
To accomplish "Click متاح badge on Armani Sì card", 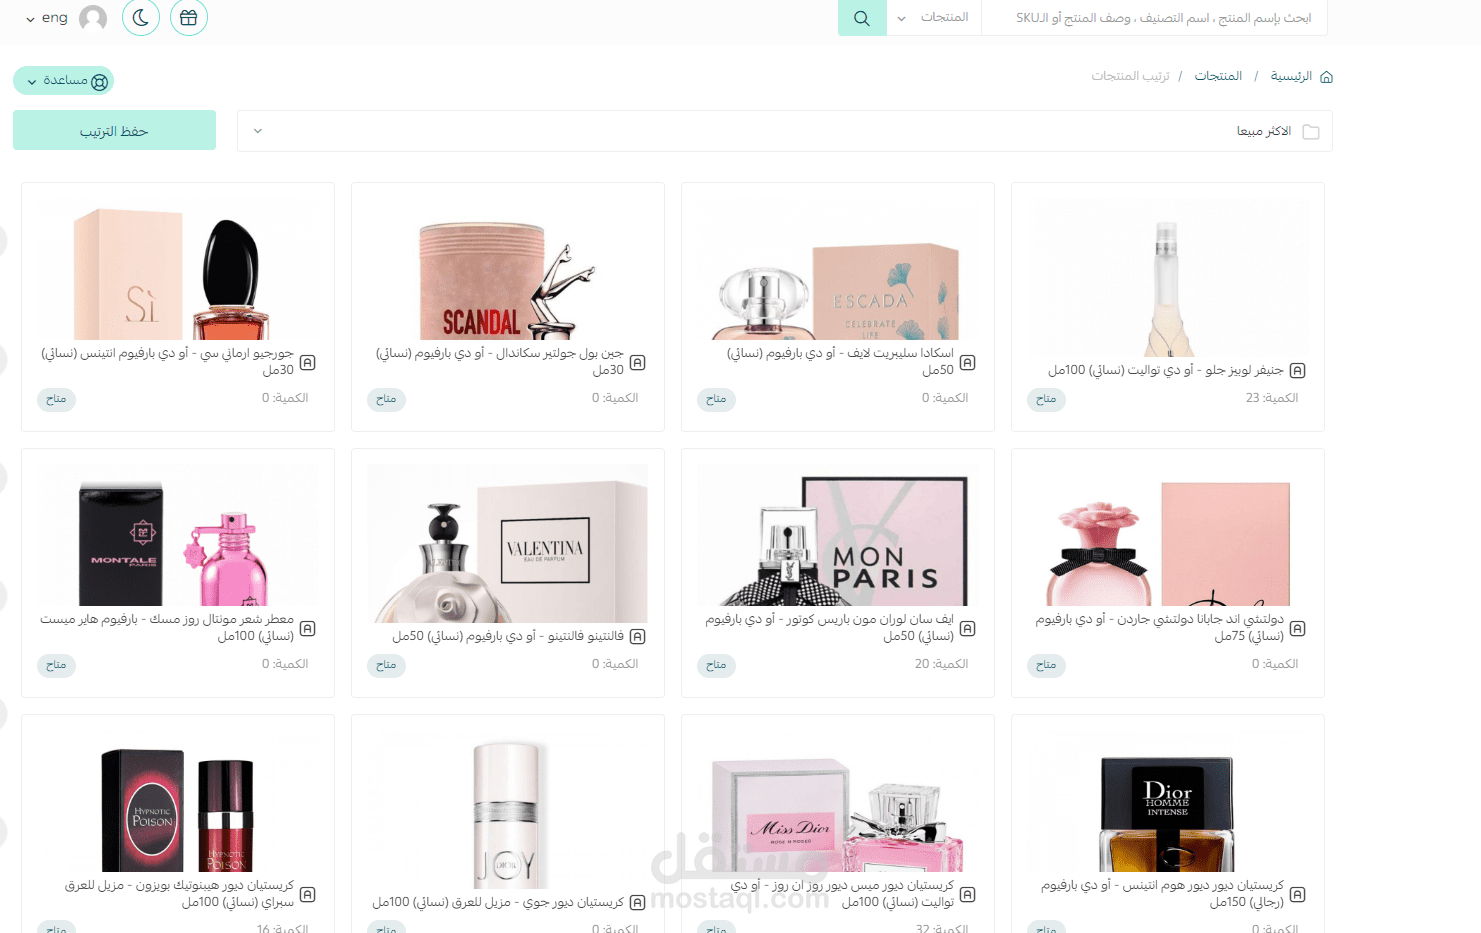I will point(56,399).
